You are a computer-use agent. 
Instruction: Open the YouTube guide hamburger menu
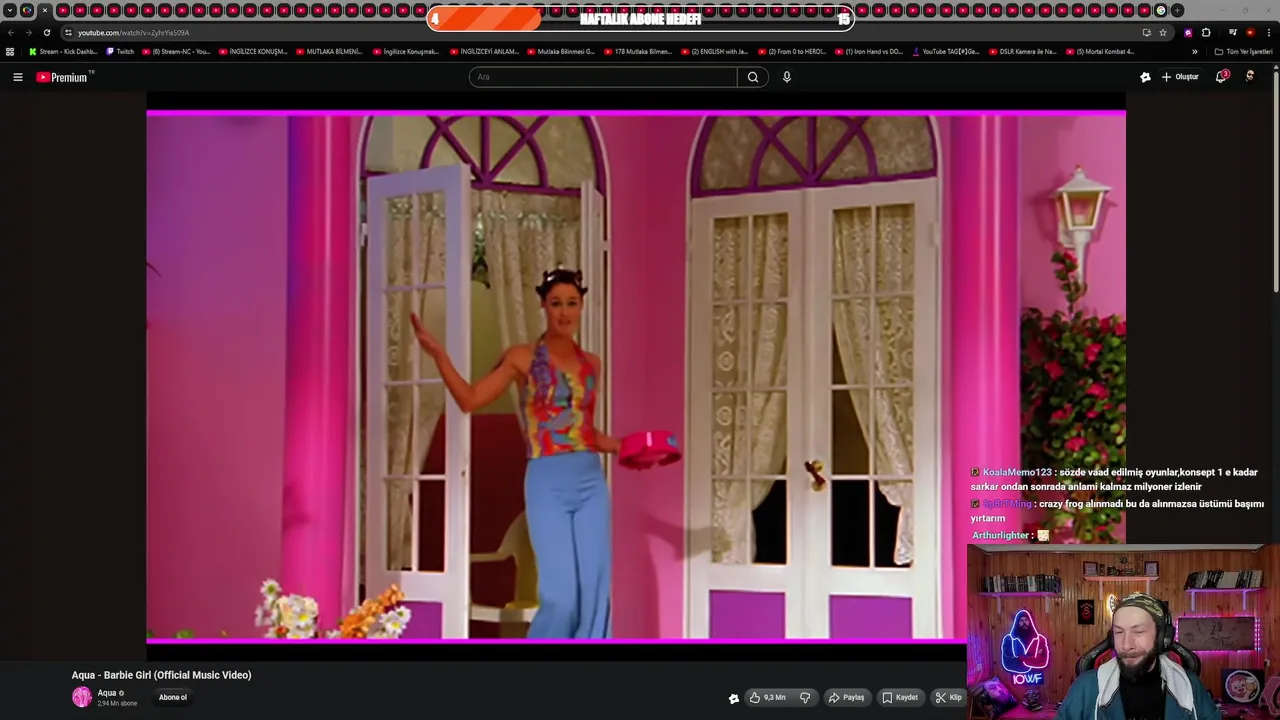(18, 77)
